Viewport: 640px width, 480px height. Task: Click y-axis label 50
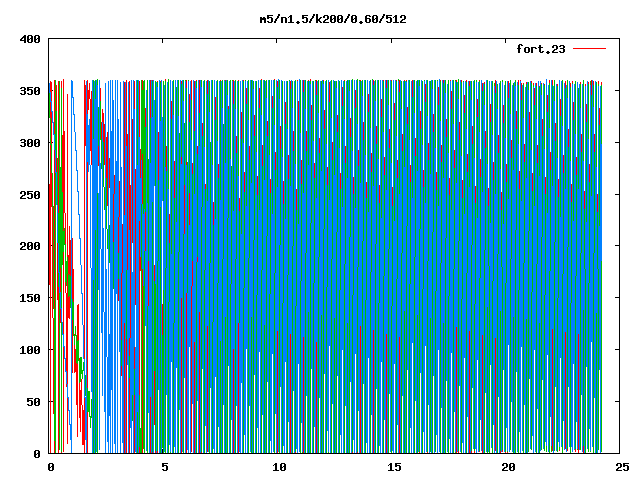[33, 402]
